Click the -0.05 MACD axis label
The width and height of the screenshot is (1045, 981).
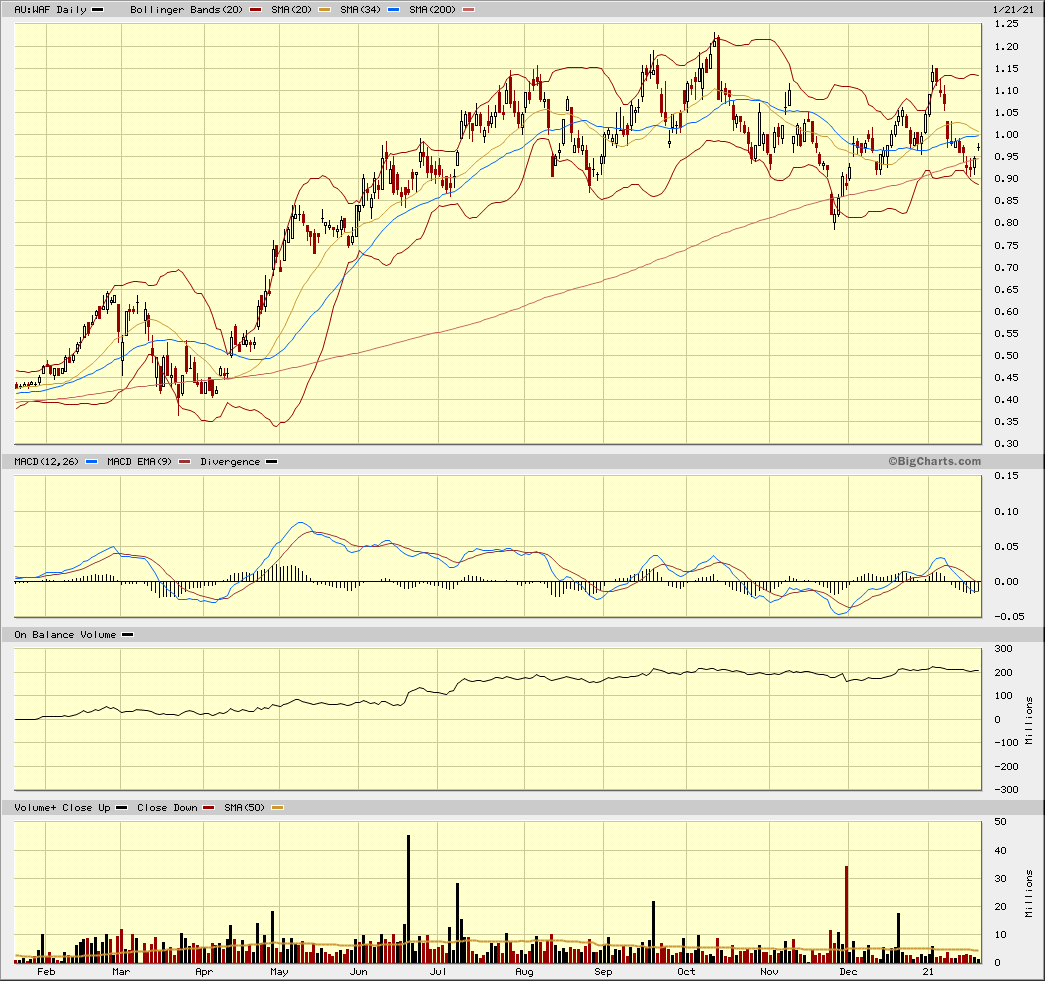[x=1009, y=616]
